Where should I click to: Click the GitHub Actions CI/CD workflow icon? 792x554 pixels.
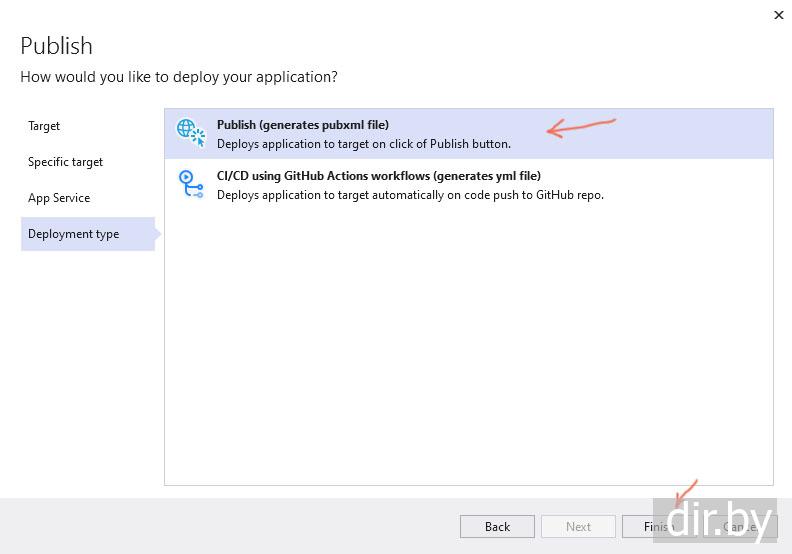click(x=189, y=183)
